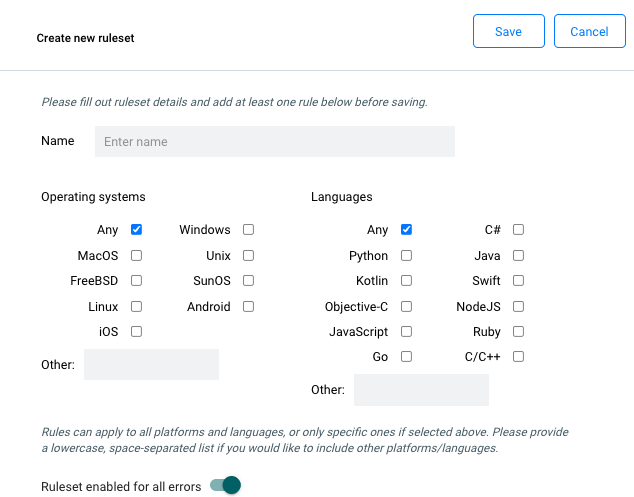The width and height of the screenshot is (634, 497).
Task: Check the Linux operating system checkbox
Action: point(137,307)
